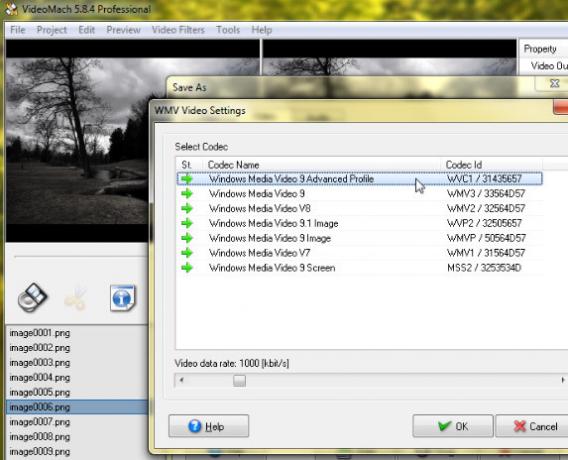The height and width of the screenshot is (460, 568).
Task: Click the film reel open media icon
Action: [x=32, y=297]
